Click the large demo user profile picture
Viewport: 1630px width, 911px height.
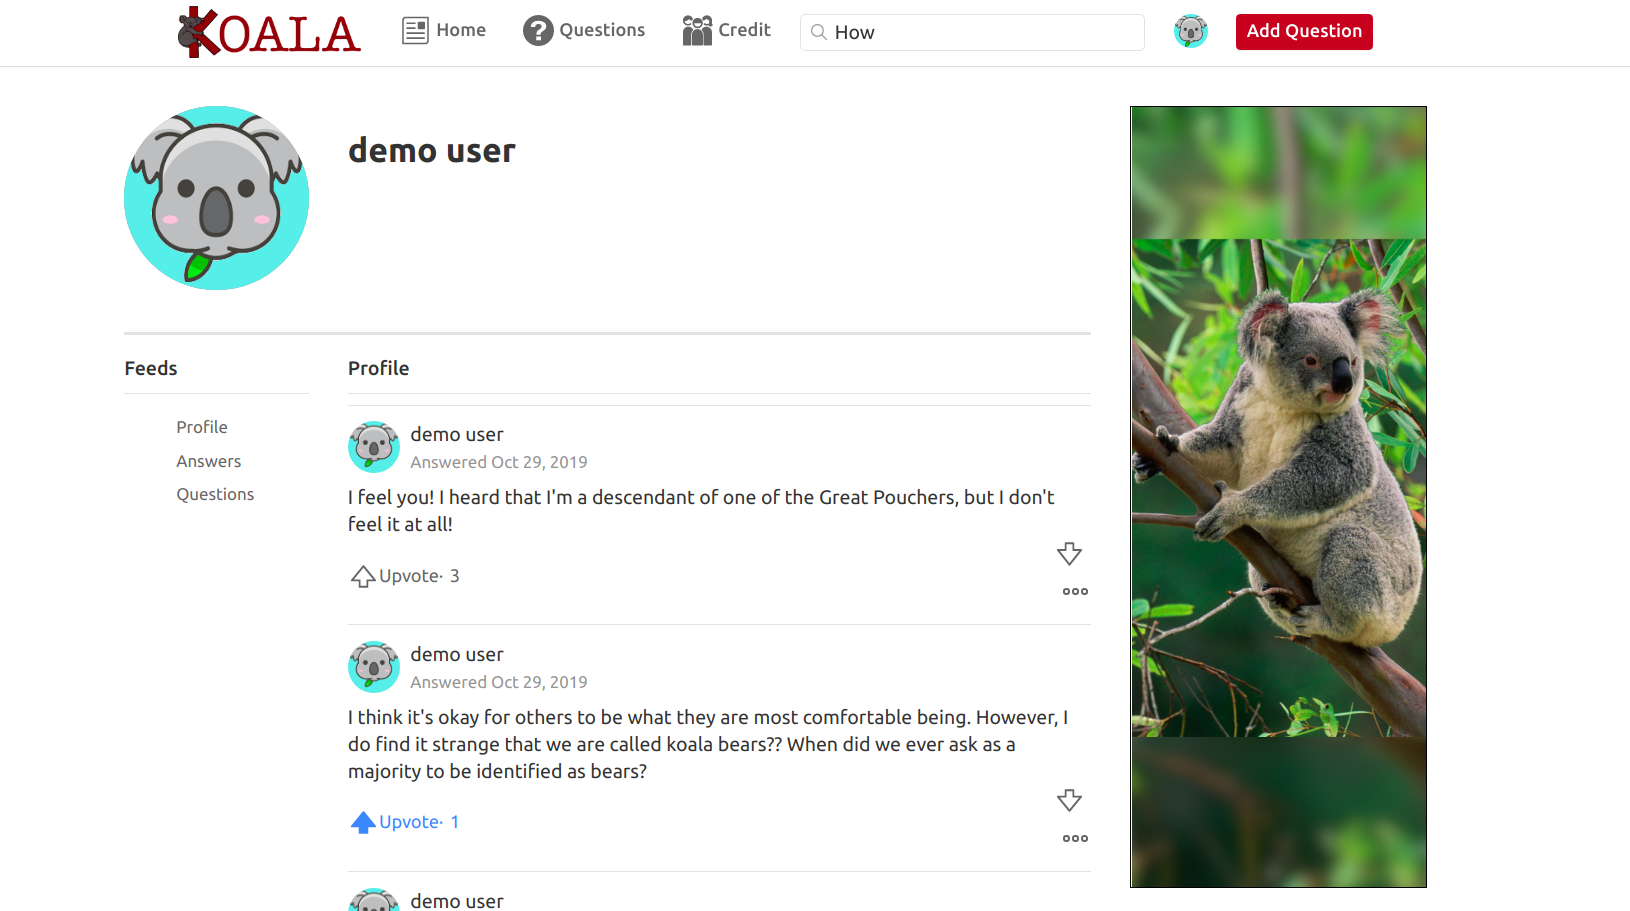click(216, 198)
